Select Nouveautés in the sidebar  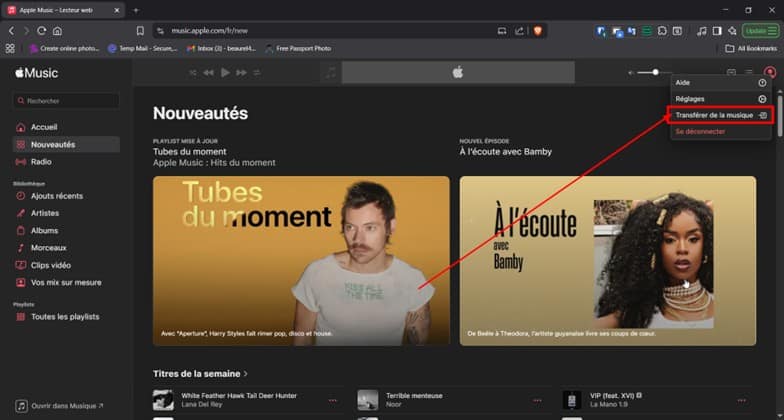[x=66, y=144]
